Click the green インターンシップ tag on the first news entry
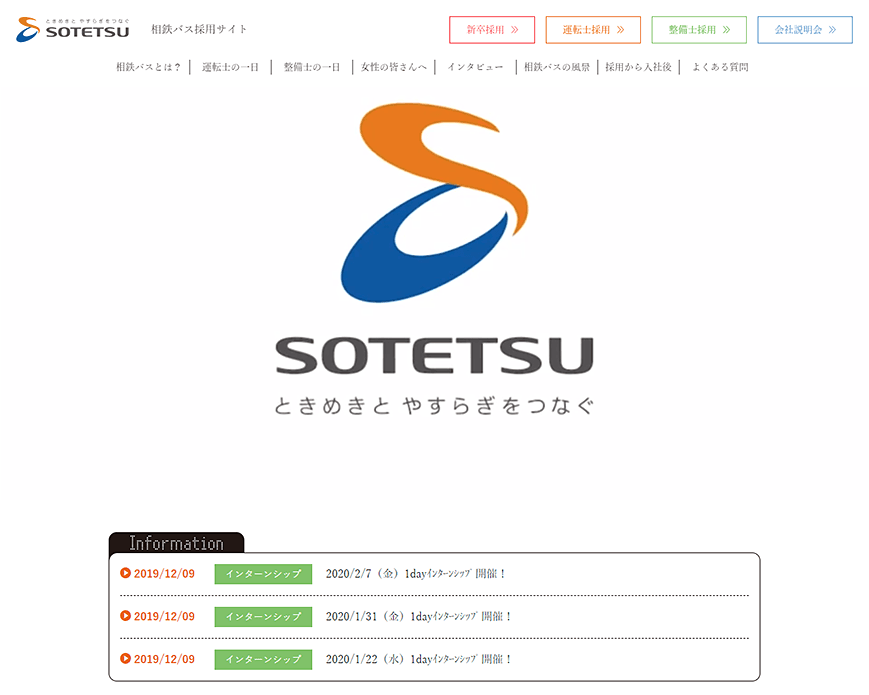 click(262, 573)
